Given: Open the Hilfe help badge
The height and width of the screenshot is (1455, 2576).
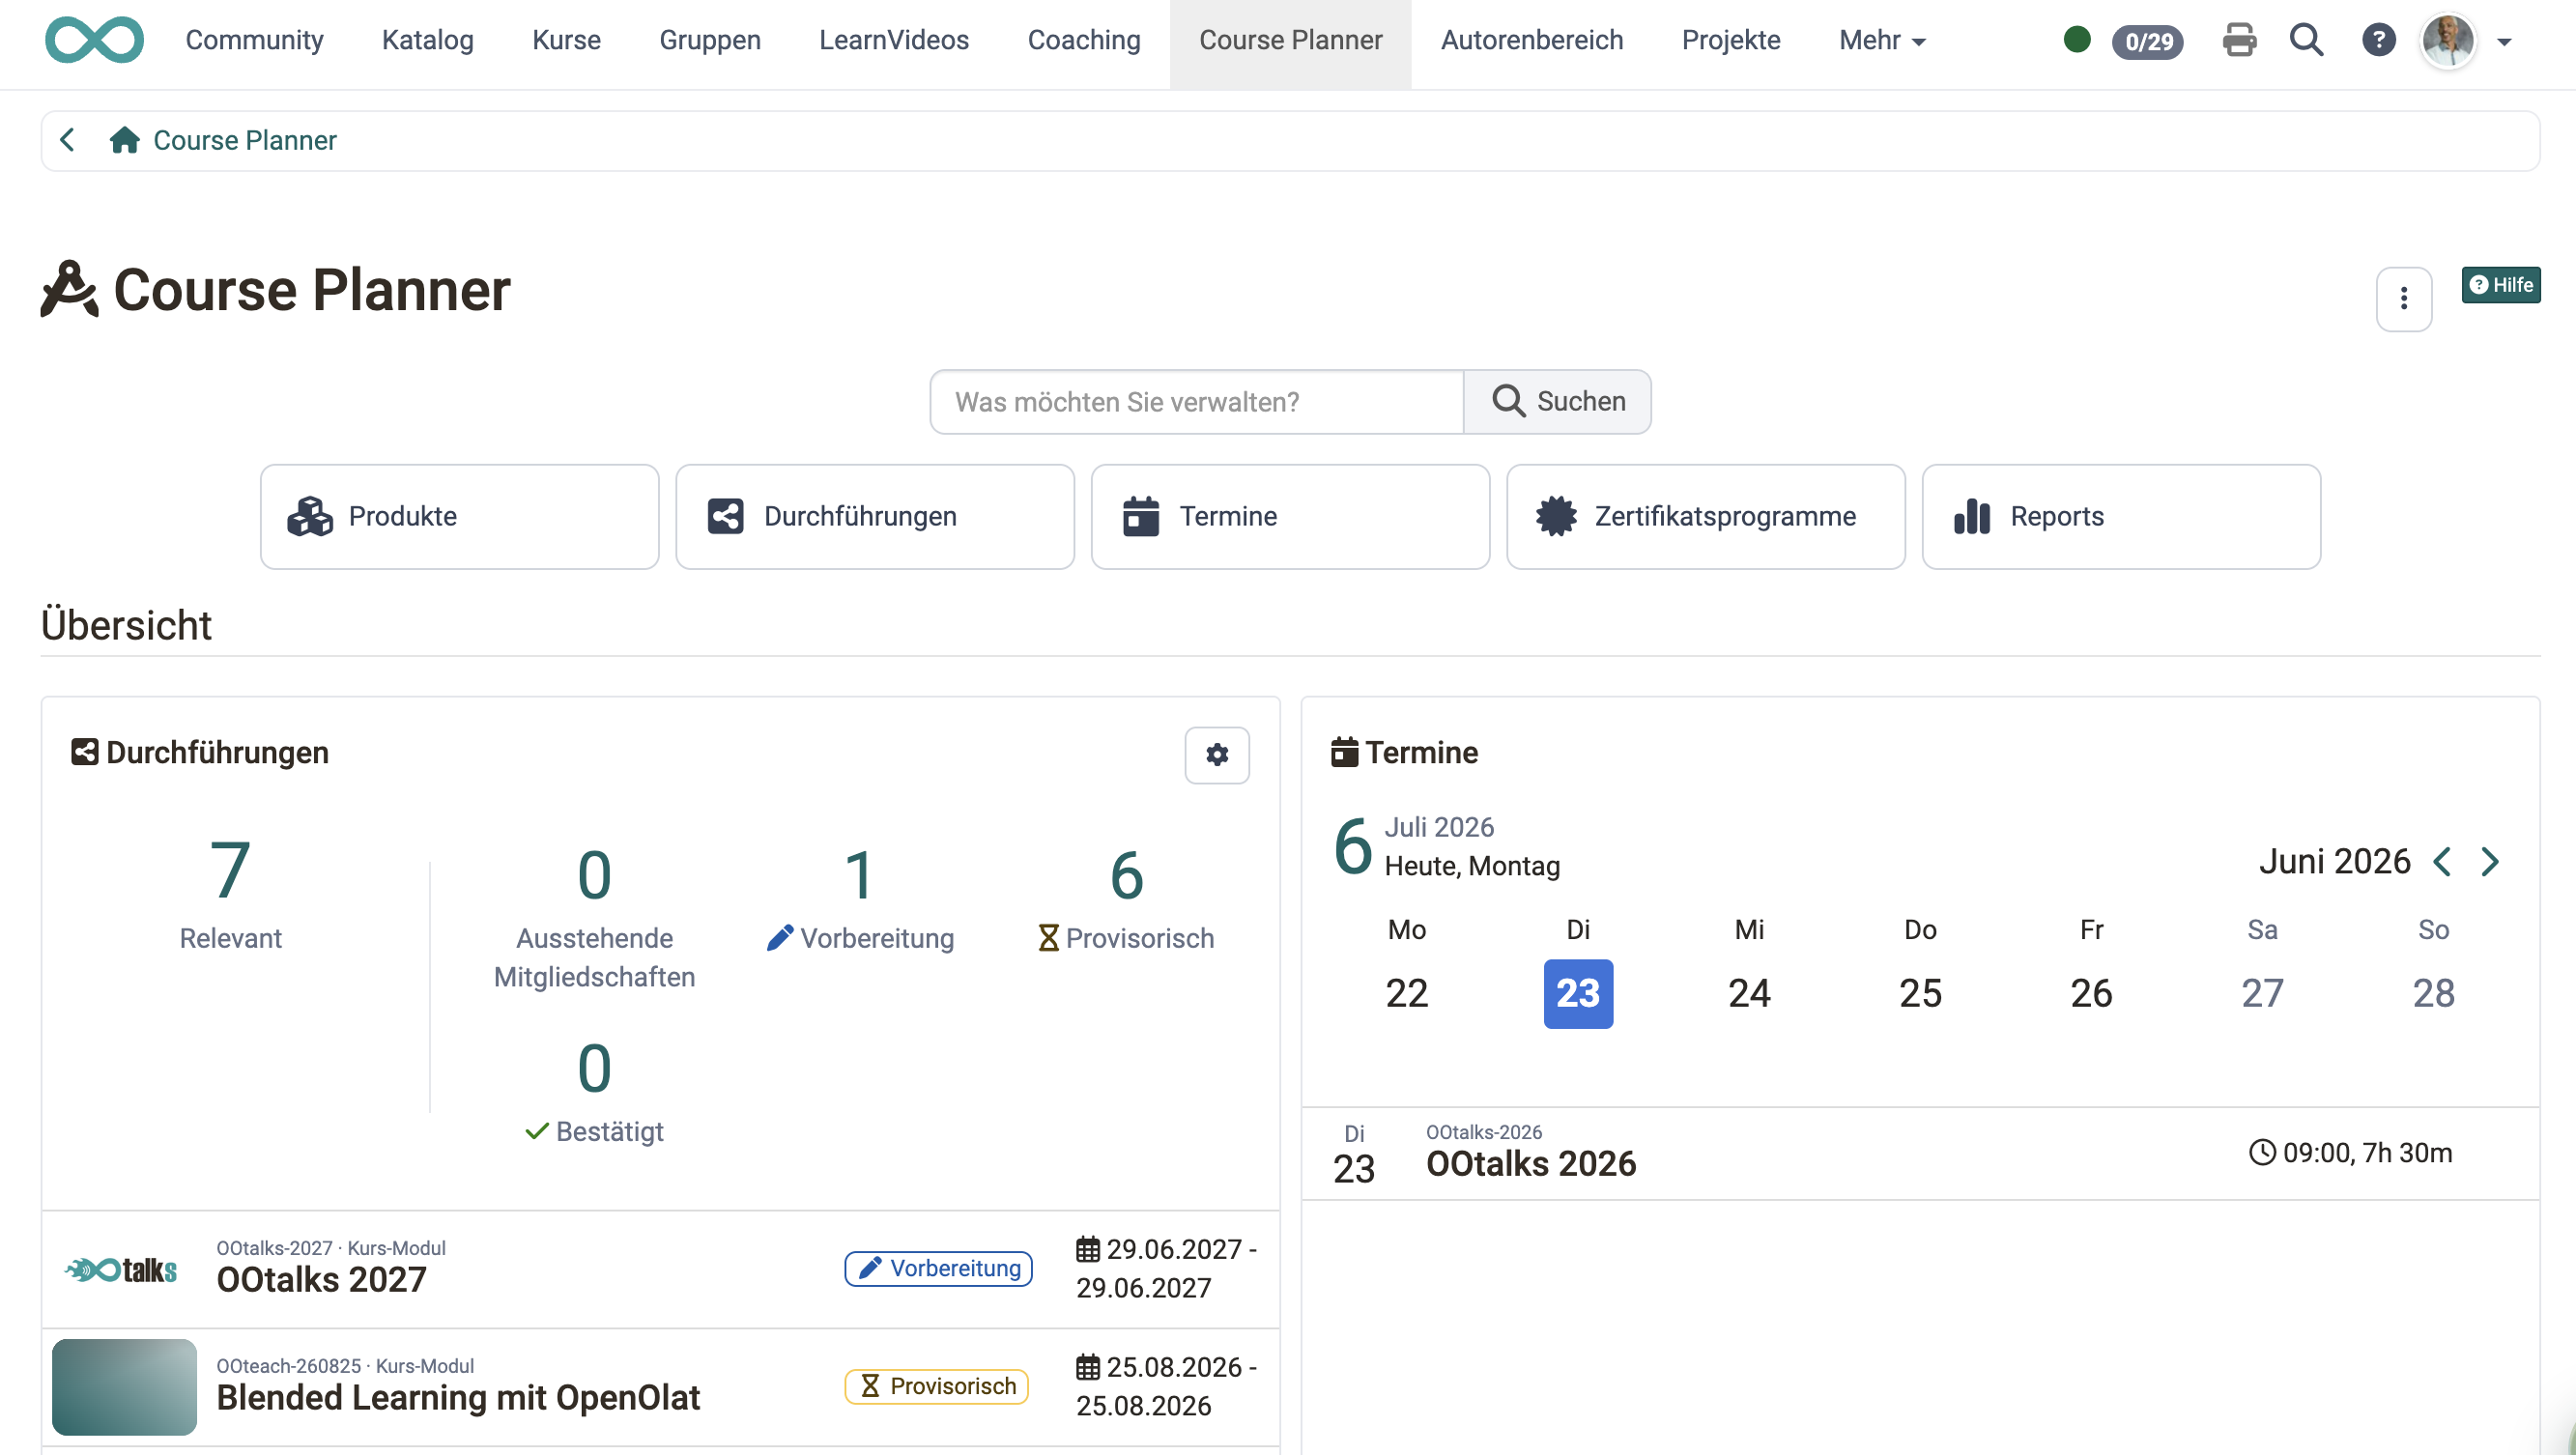Looking at the screenshot, I should coord(2499,285).
